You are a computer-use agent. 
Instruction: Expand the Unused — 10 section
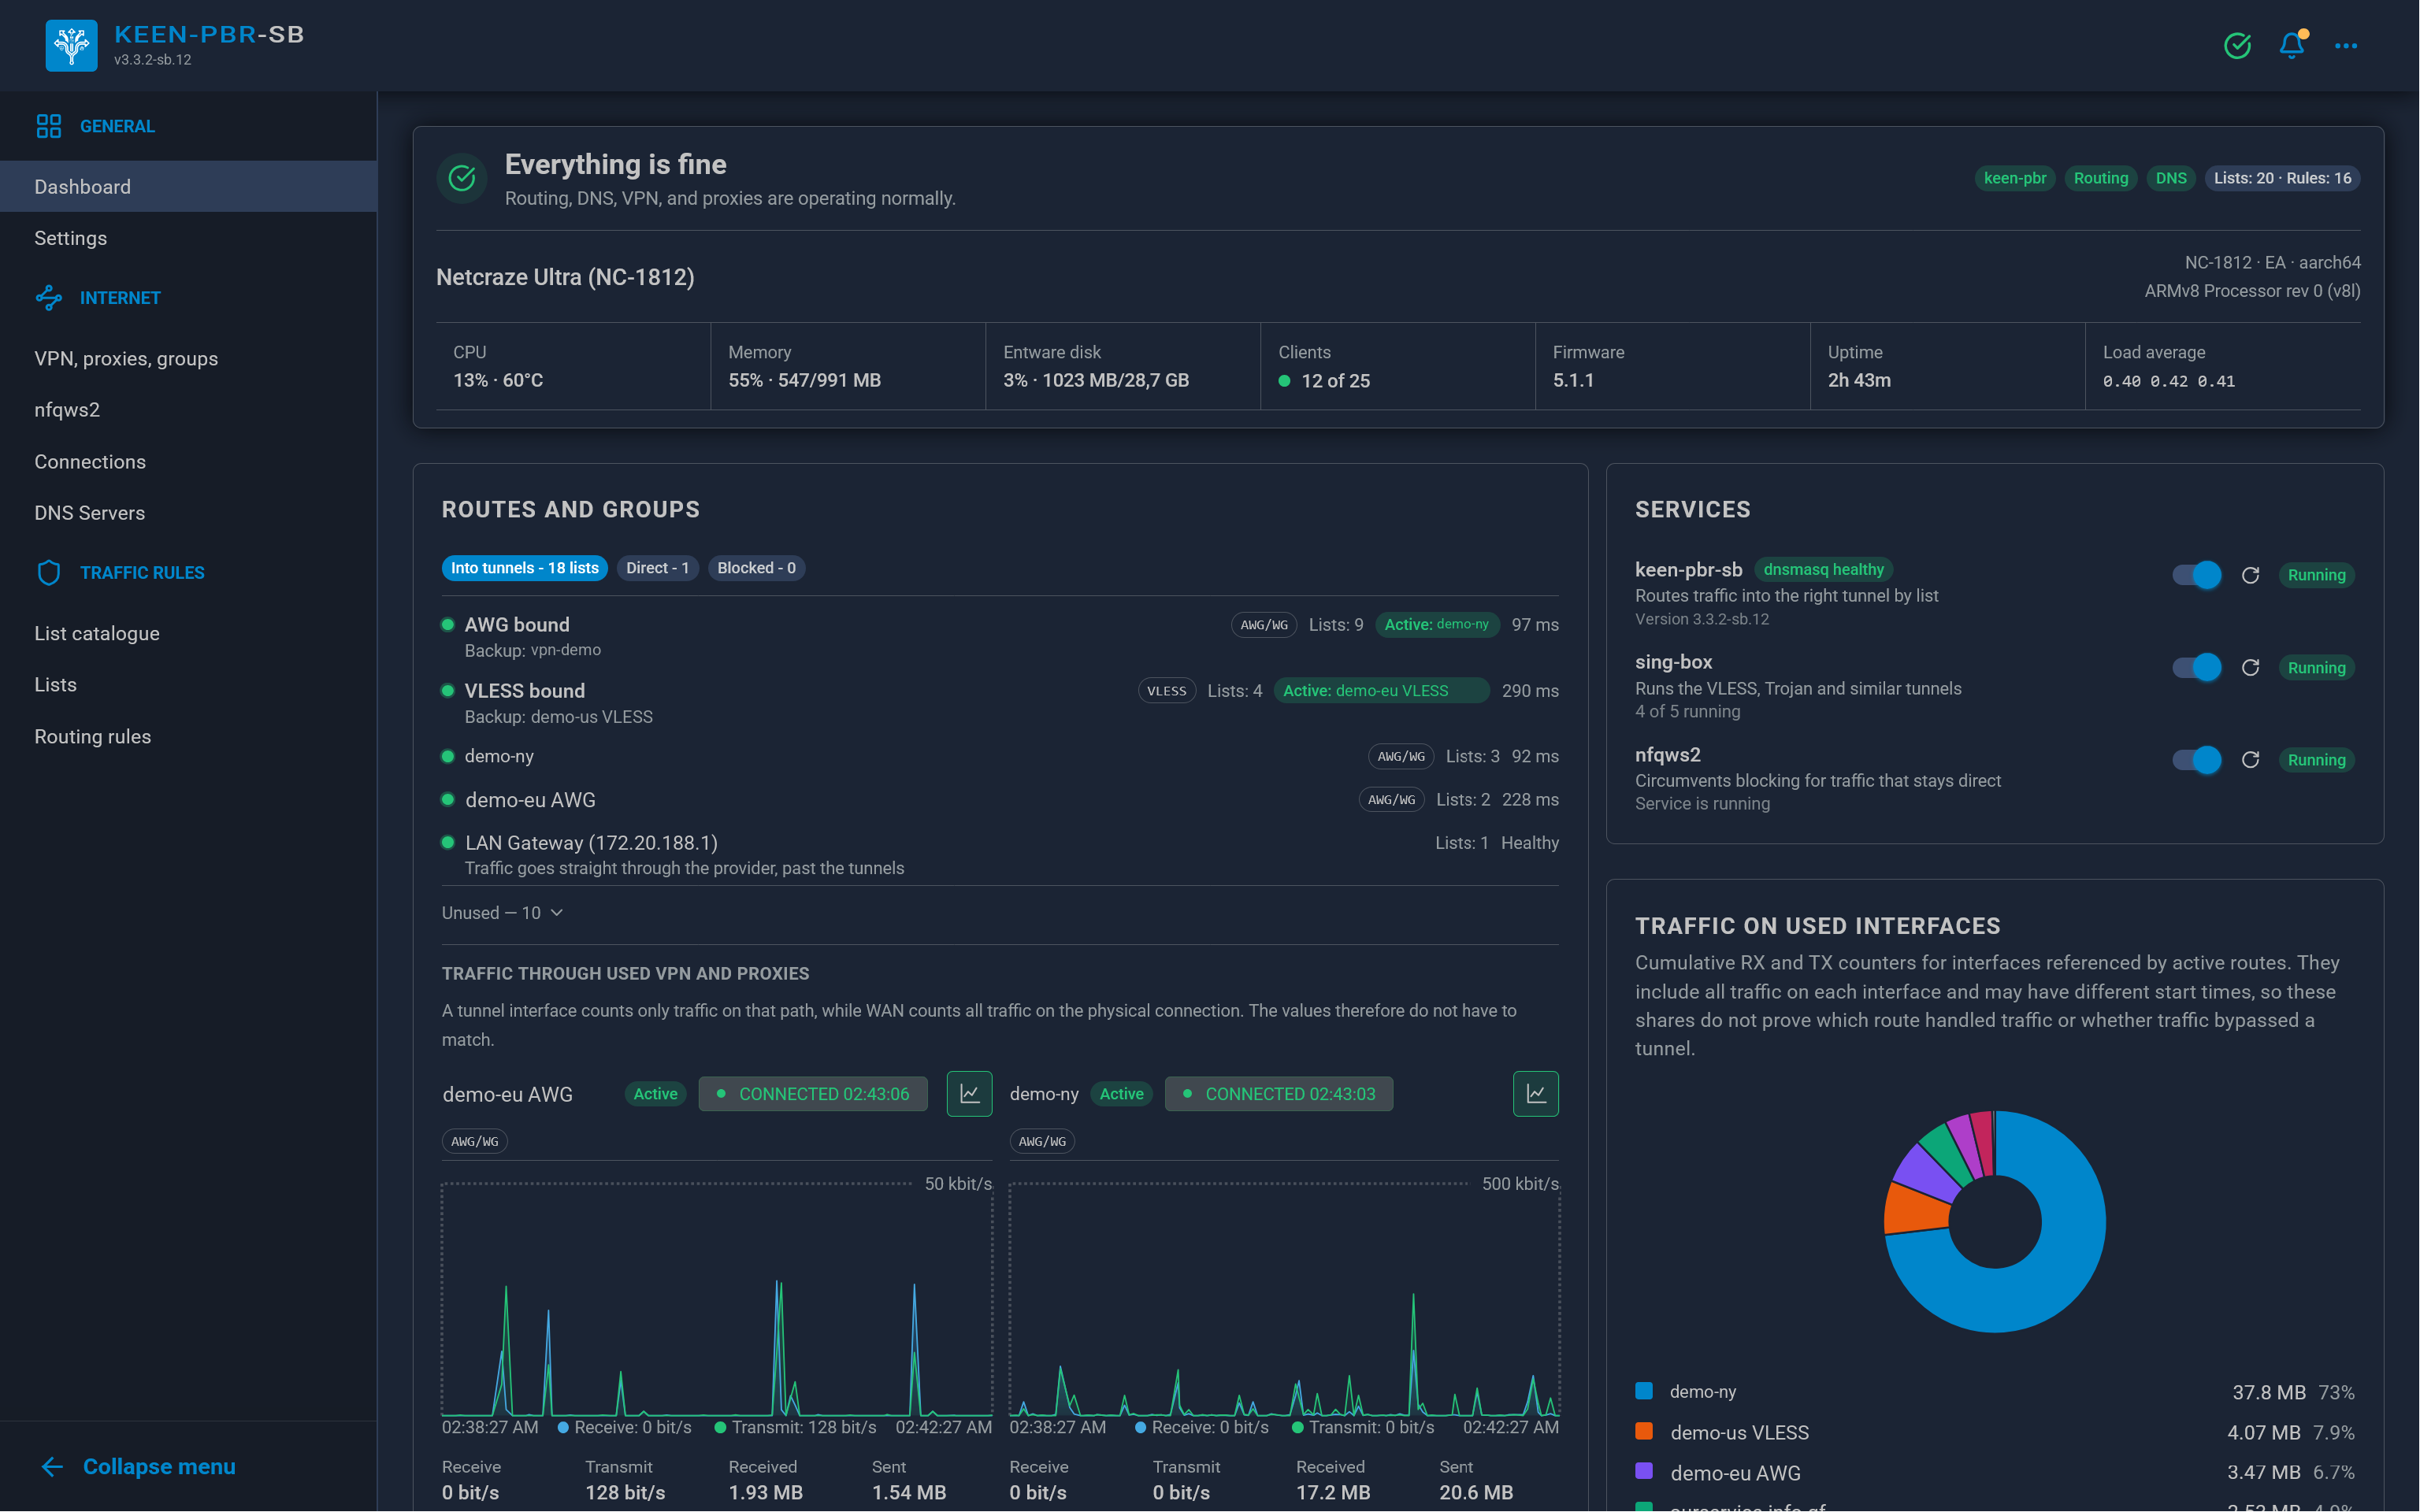(503, 913)
